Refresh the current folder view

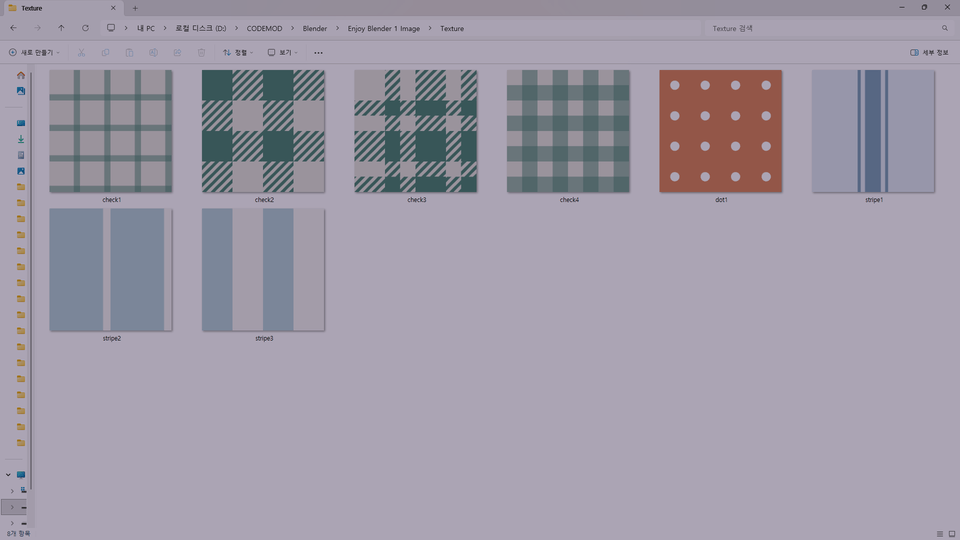85,28
